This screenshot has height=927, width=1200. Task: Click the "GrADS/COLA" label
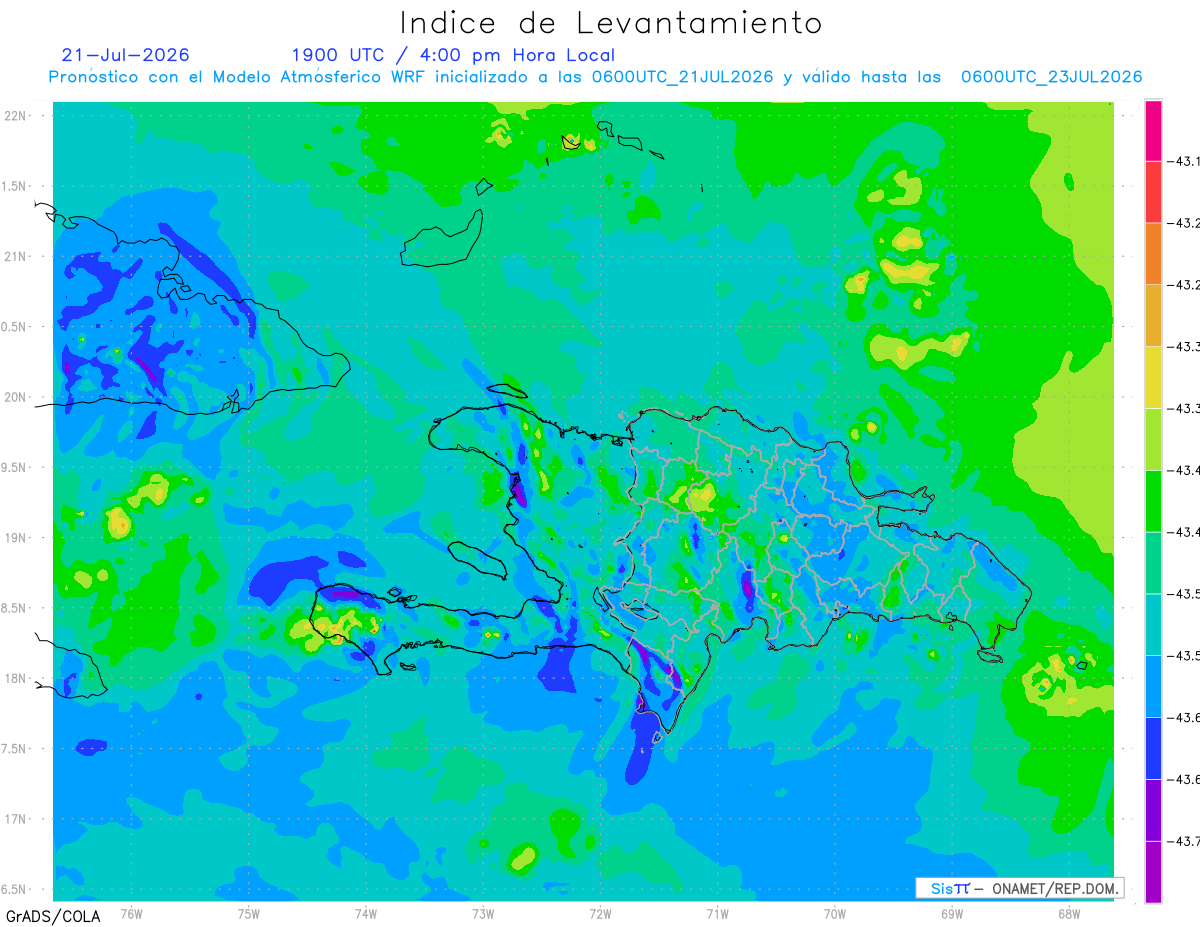pyautogui.click(x=53, y=916)
